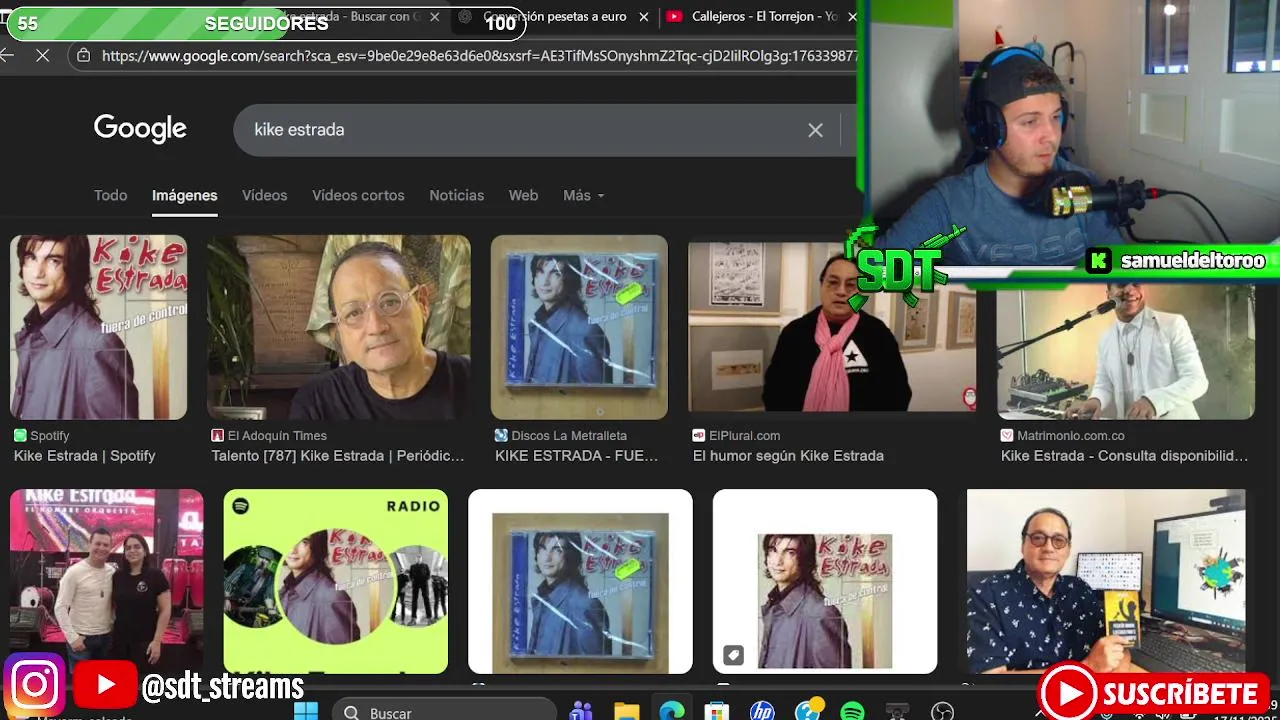This screenshot has width=1280, height=720.
Task: Expand the 'Más' search filter dropdown
Action: point(583,196)
